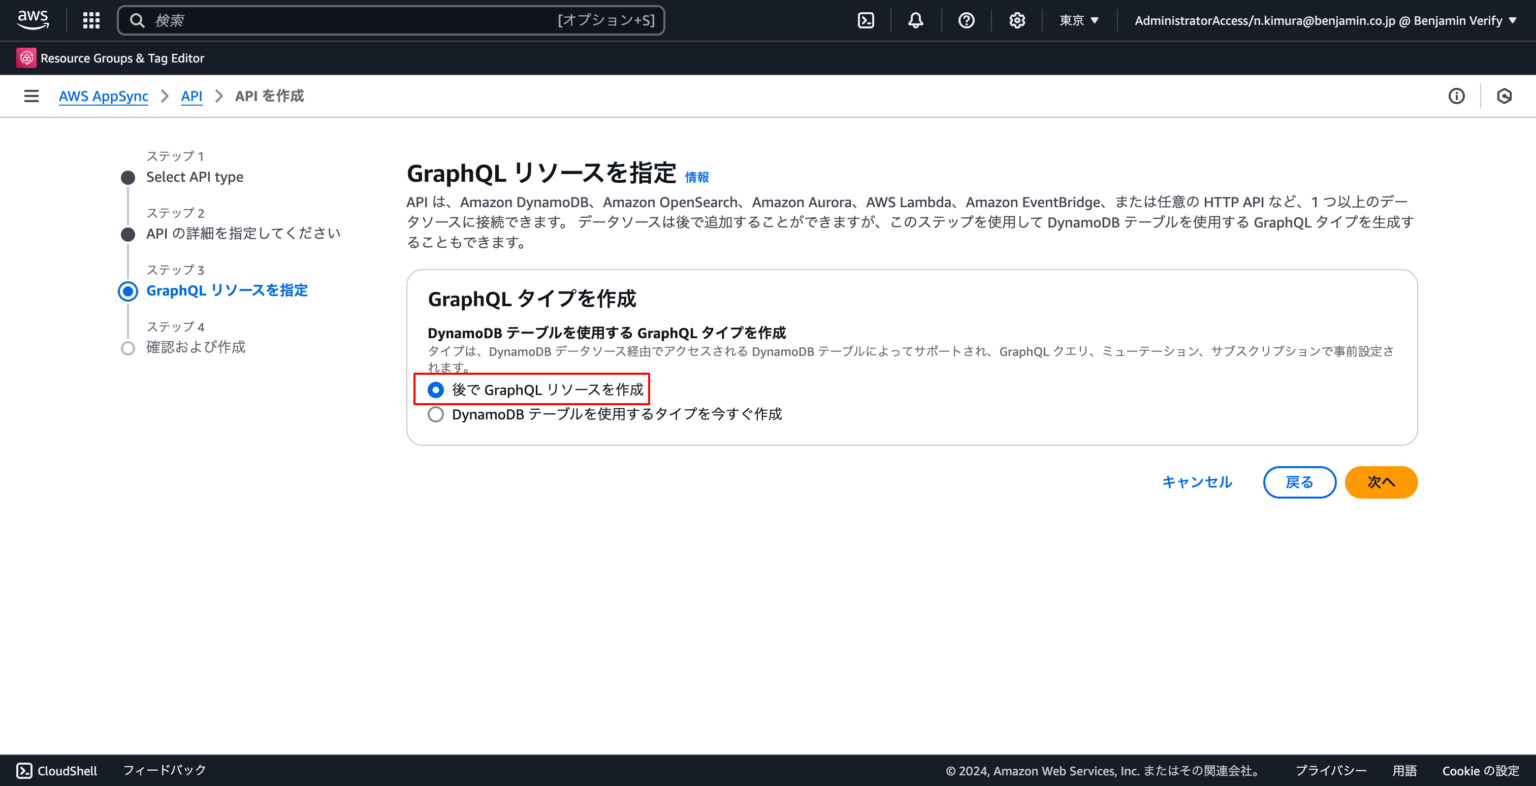Image resolution: width=1536 pixels, height=786 pixels.
Task: Click the AWS home logo
Action: [33, 19]
